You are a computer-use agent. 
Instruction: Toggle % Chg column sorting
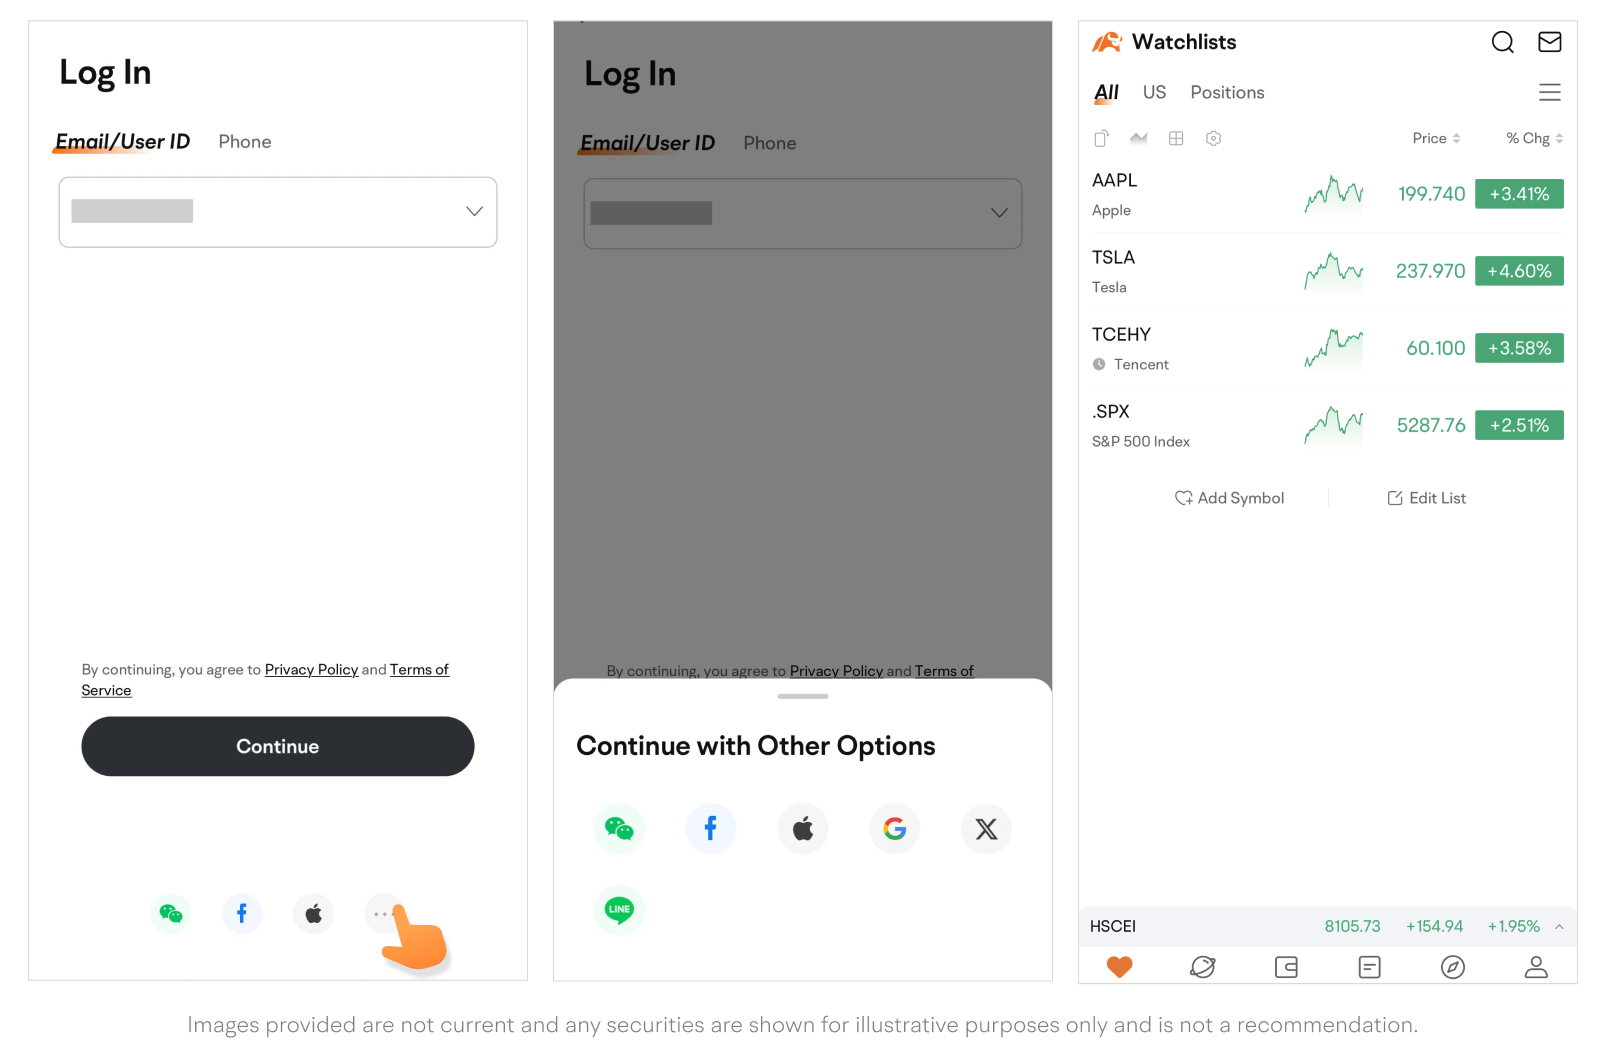1534,138
